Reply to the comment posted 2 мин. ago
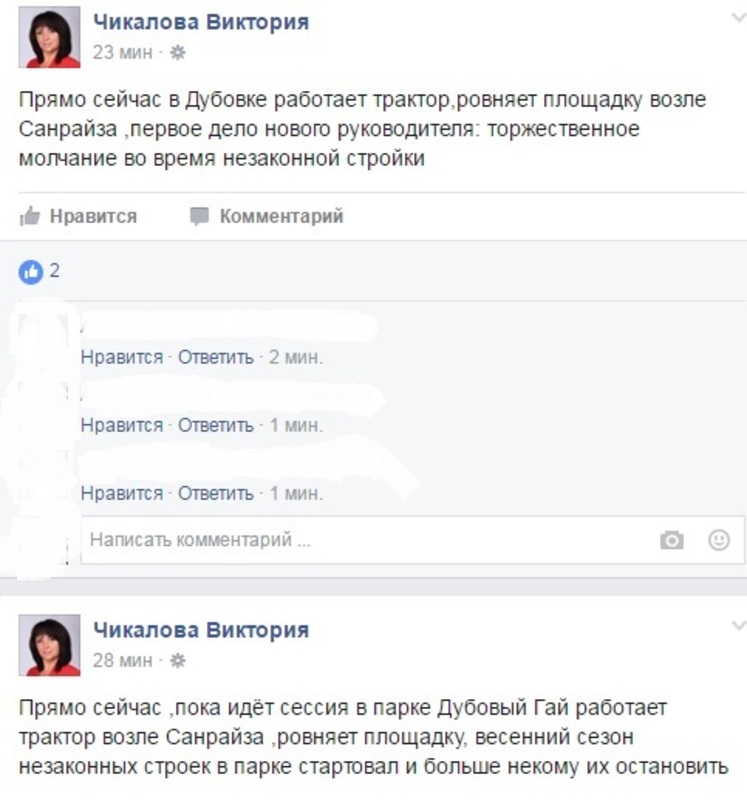Screen dimensions: 747x800 click(215, 357)
